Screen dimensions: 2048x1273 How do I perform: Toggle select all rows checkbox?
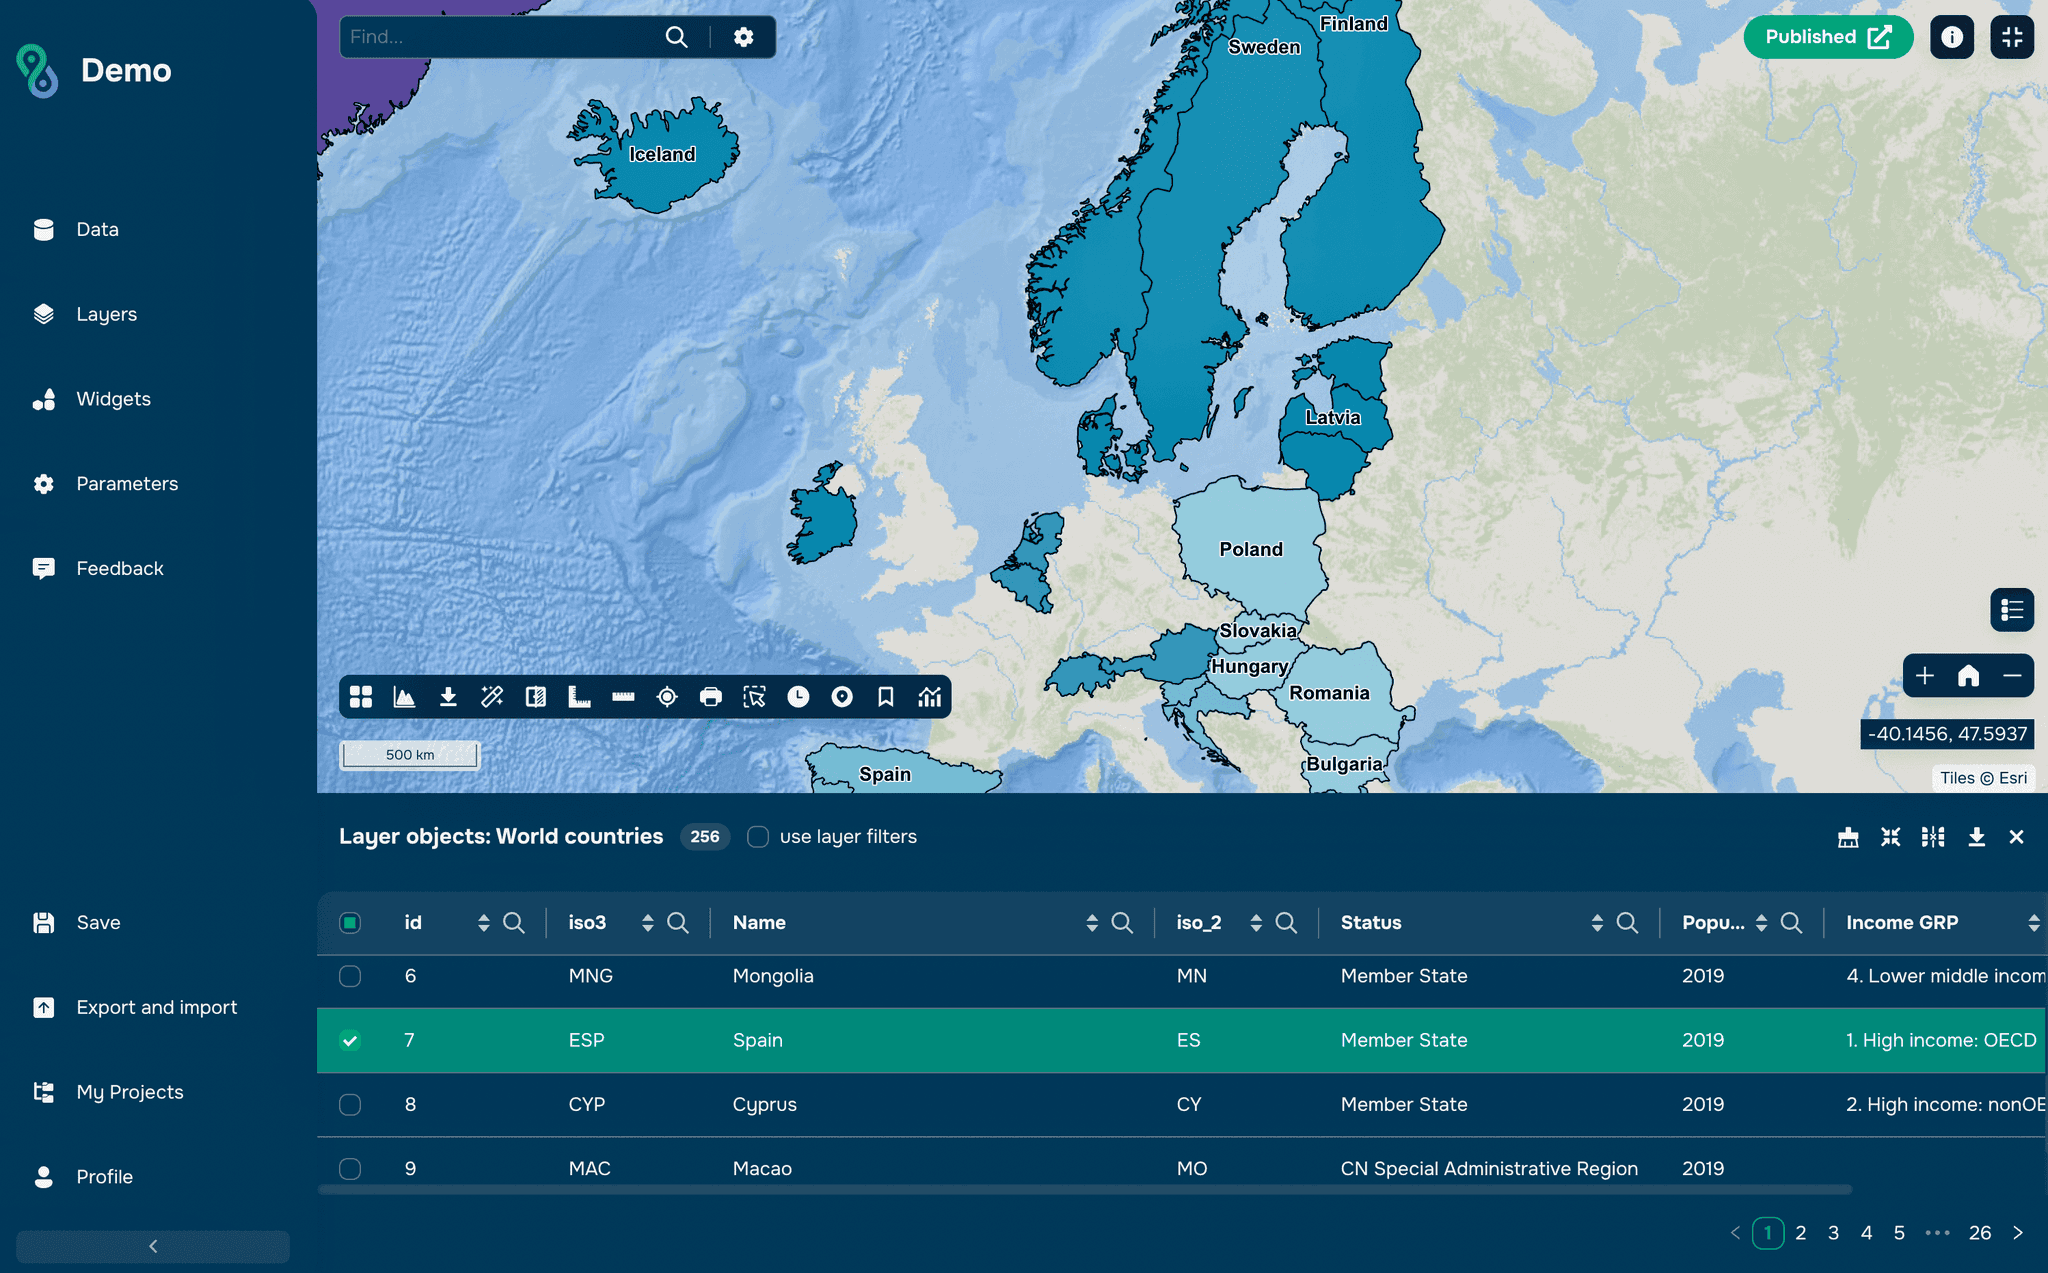(x=350, y=923)
